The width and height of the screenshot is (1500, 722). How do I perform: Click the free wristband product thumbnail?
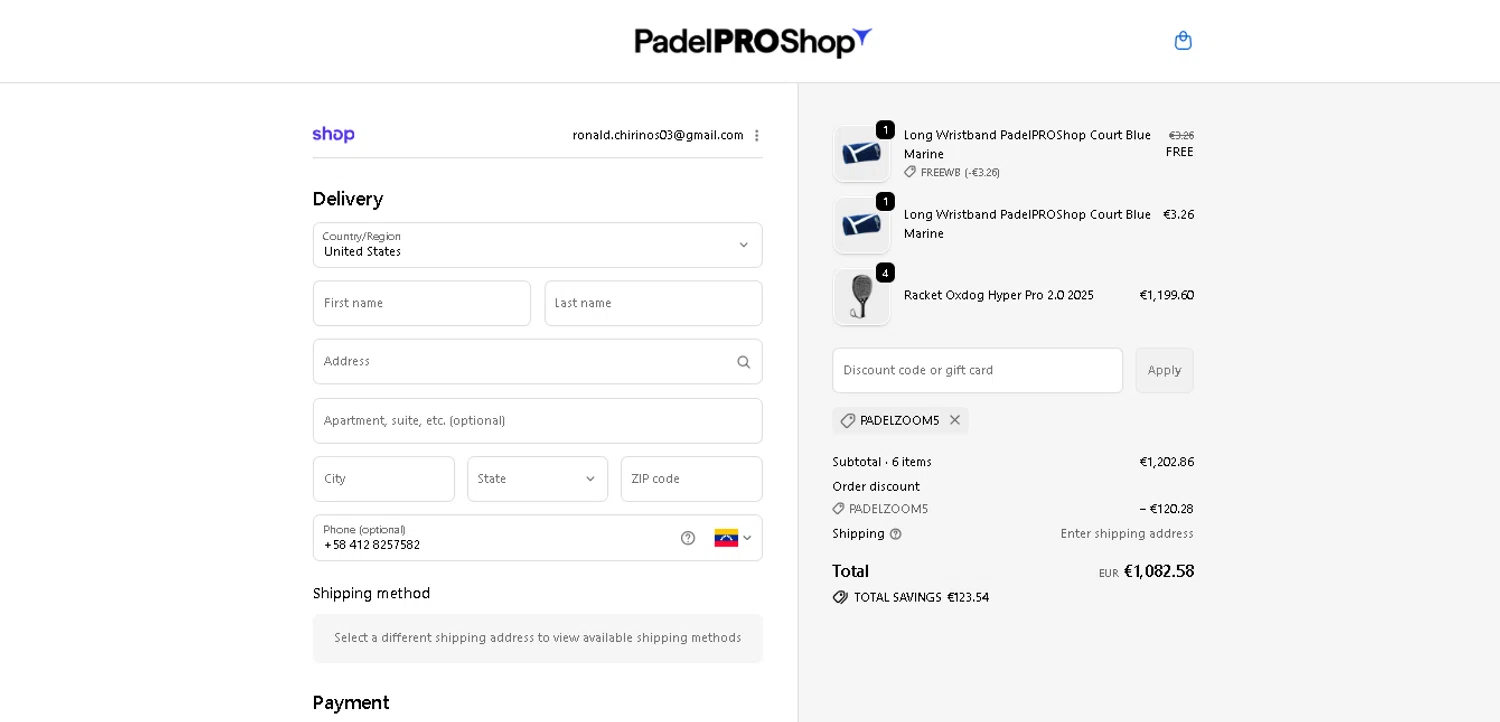(x=862, y=153)
